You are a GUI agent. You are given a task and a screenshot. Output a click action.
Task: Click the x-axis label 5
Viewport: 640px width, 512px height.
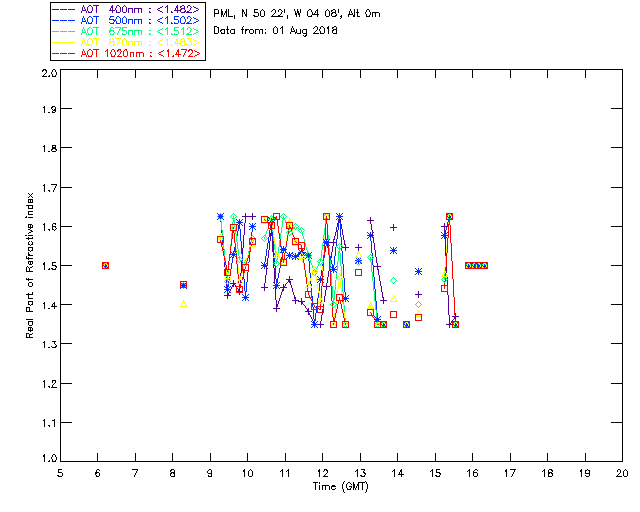click(x=60, y=473)
